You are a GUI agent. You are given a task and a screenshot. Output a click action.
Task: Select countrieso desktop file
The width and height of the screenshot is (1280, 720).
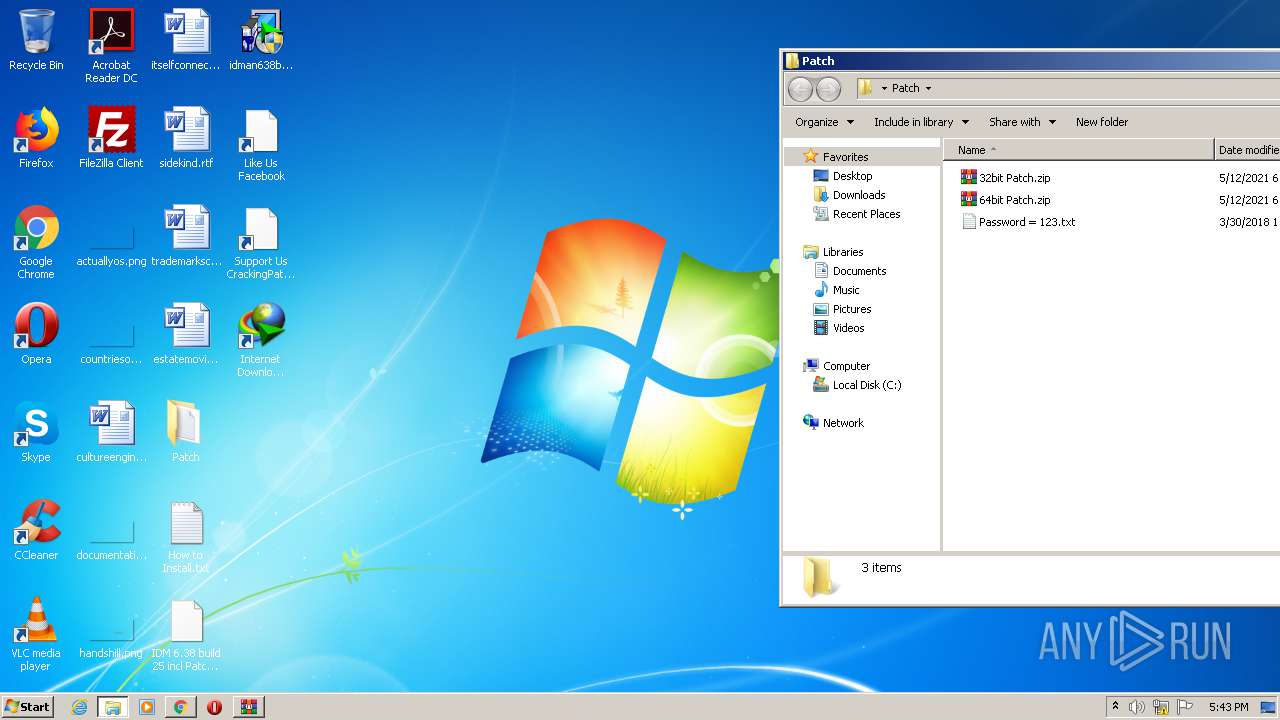coord(111,341)
